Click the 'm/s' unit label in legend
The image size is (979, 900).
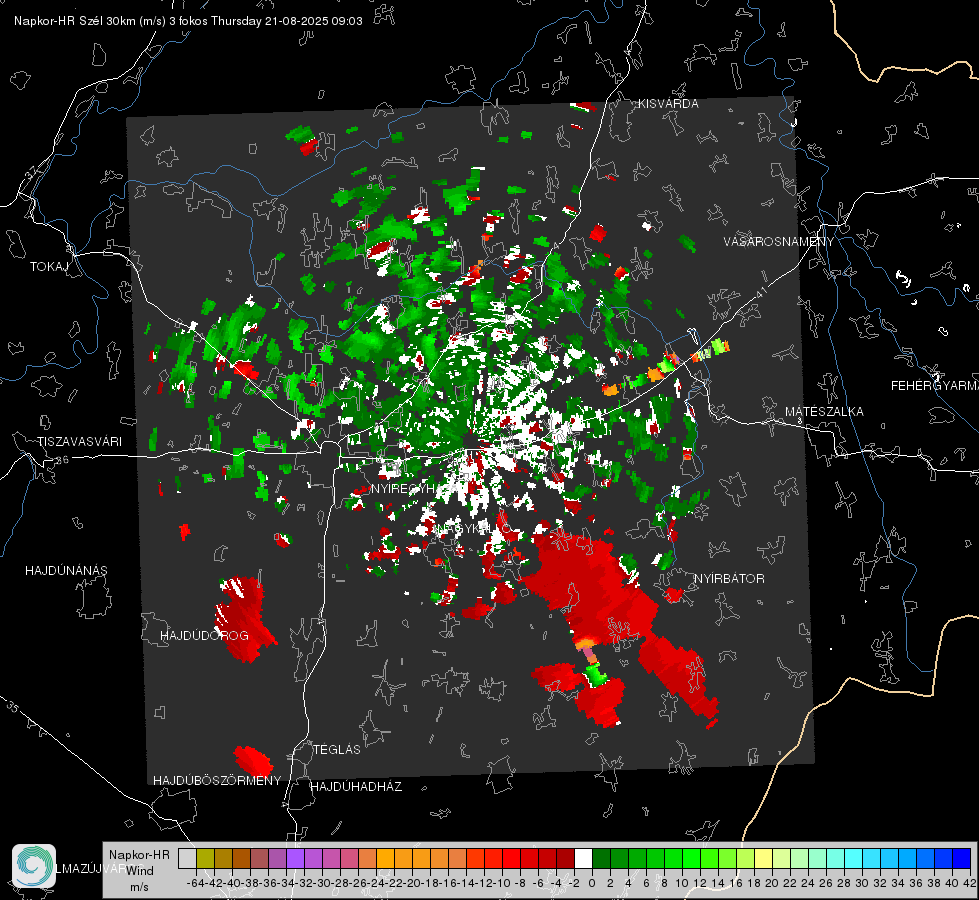139,886
